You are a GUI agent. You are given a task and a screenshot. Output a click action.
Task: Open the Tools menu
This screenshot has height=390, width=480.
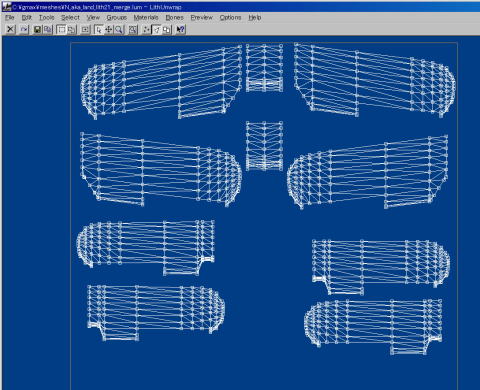click(46, 17)
